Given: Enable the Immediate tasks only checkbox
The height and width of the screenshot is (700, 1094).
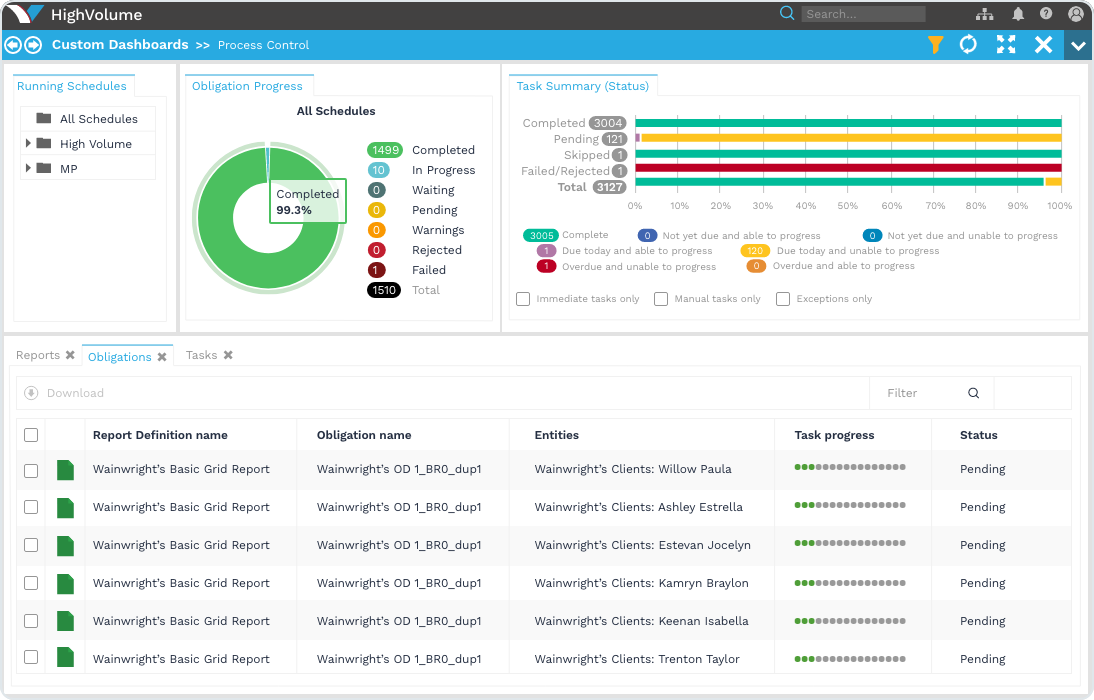Looking at the screenshot, I should [523, 298].
